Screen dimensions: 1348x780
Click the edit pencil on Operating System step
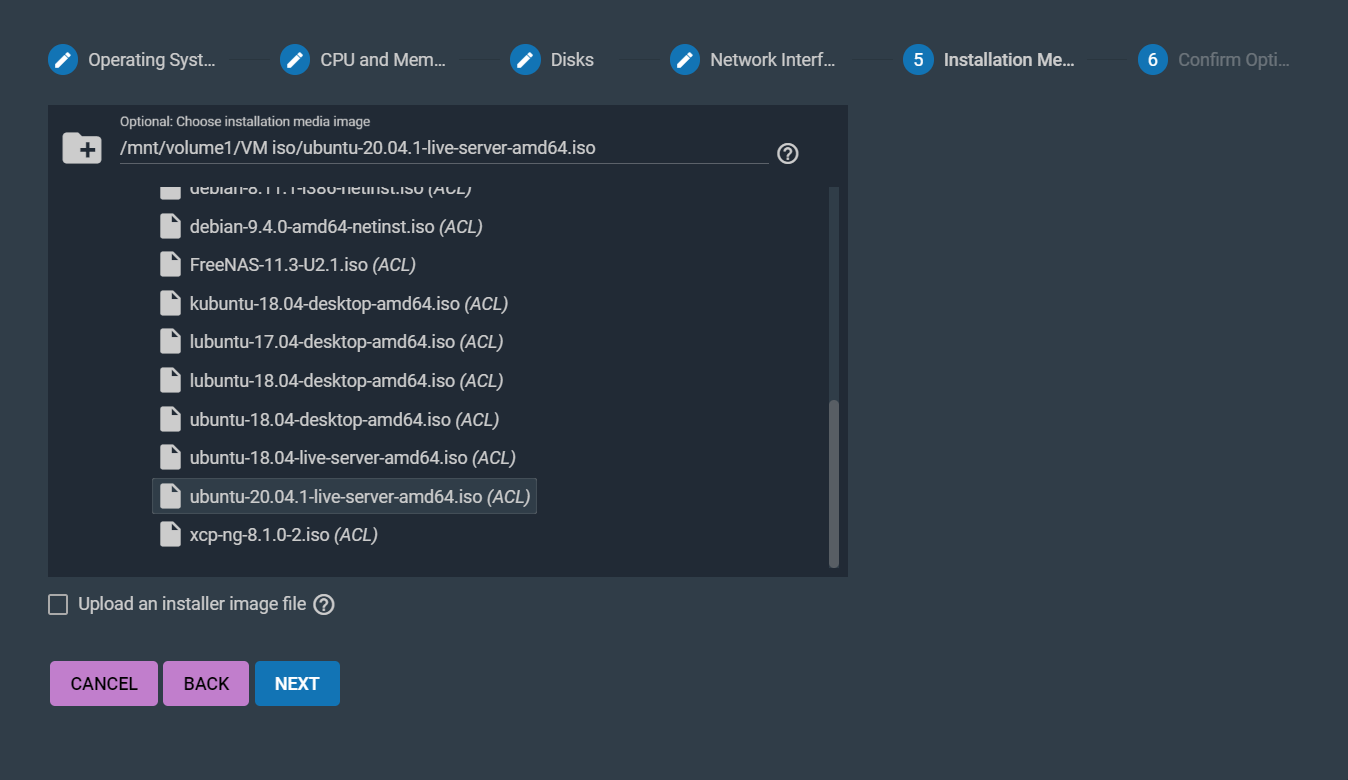63,59
